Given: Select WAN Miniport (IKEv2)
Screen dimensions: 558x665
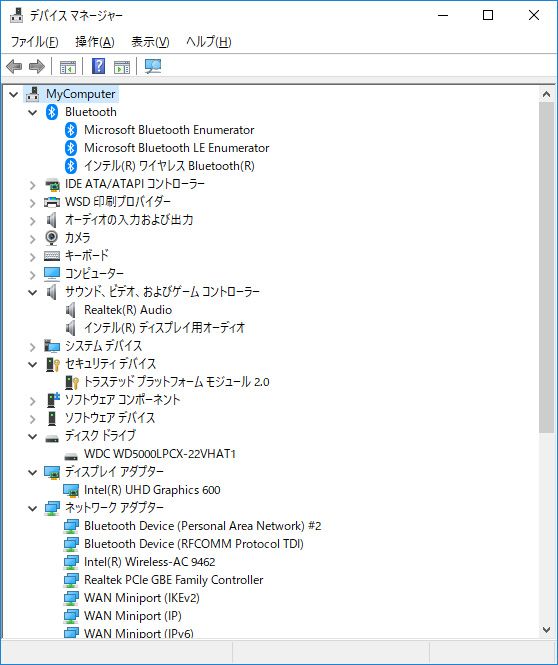Looking at the screenshot, I should coord(142,598).
